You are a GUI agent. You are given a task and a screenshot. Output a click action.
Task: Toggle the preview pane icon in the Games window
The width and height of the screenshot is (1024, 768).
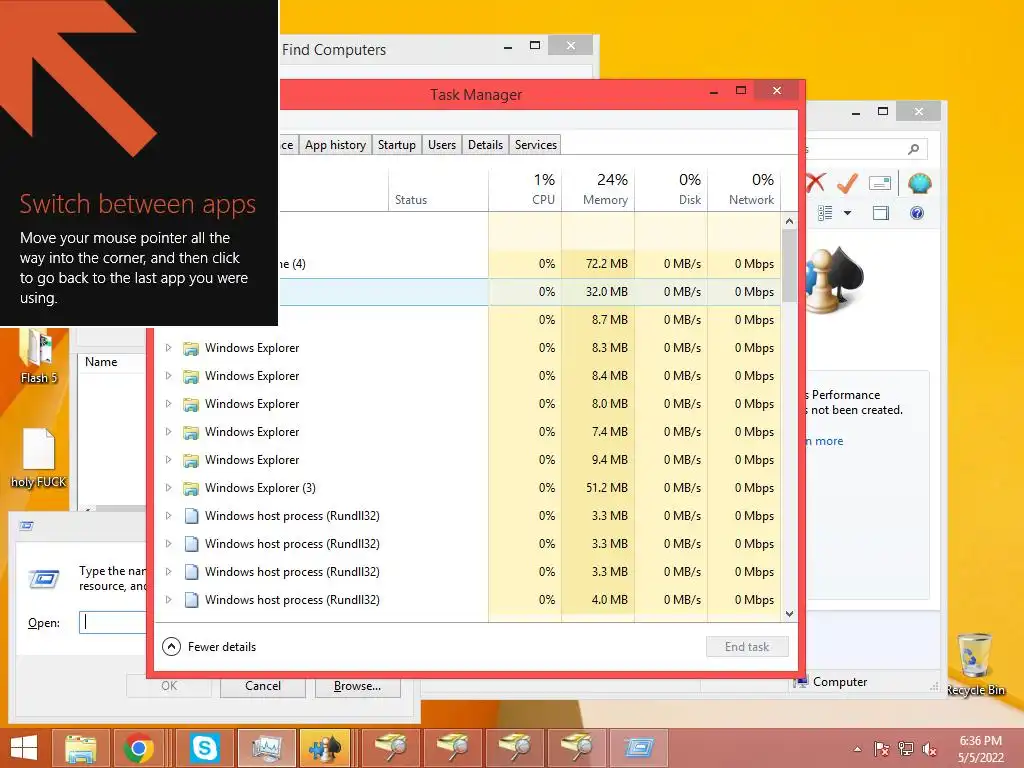point(881,213)
